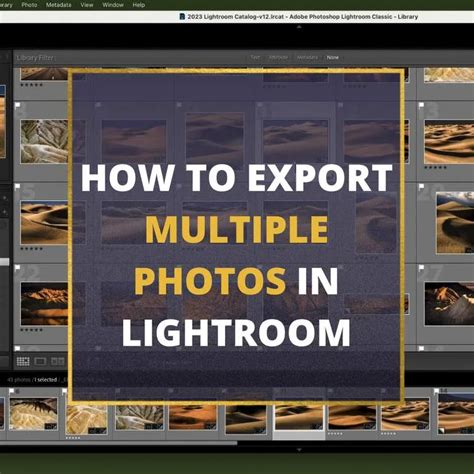Screen dimensions: 474x474
Task: Open the Metadata menu in menu bar
Action: tap(58, 5)
